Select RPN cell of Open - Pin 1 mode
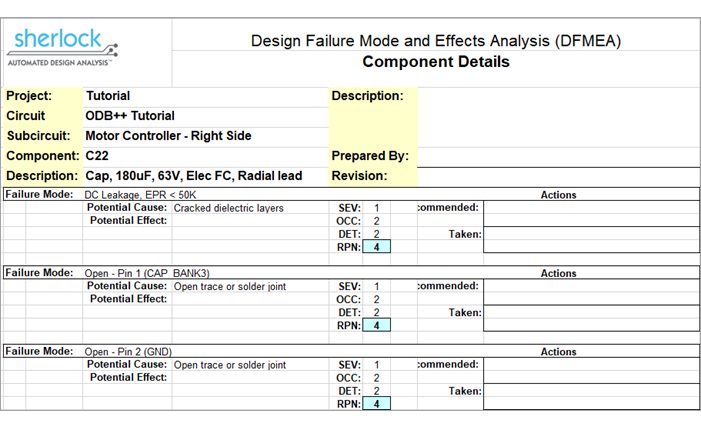 click(376, 325)
